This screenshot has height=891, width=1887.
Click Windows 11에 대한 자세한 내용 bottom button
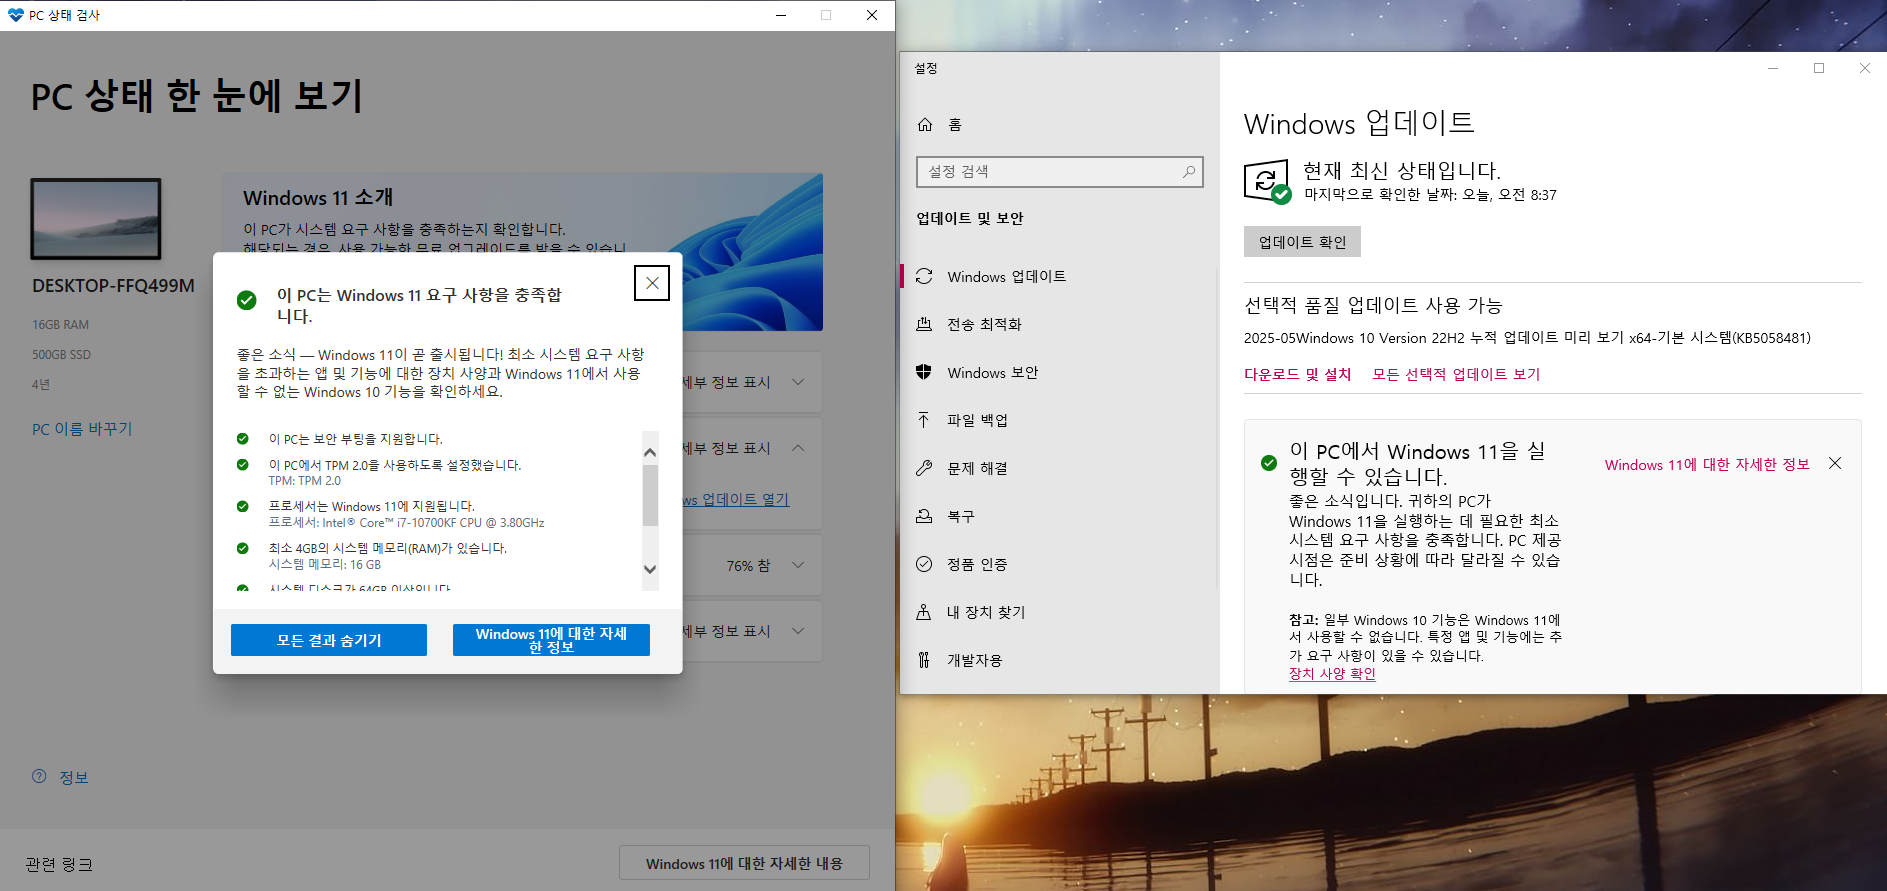click(744, 863)
